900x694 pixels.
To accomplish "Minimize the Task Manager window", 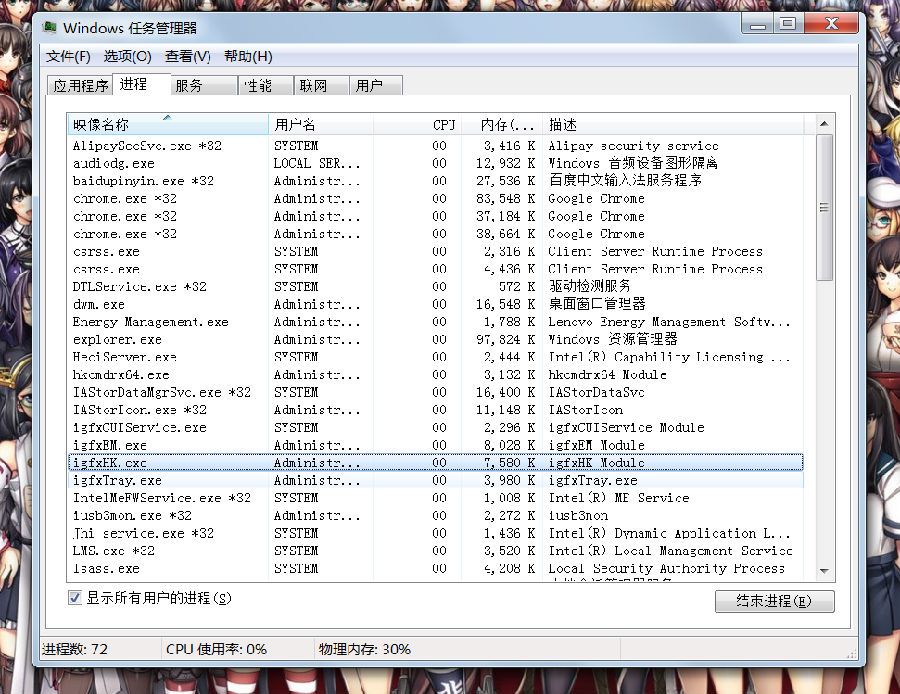I will 758,24.
